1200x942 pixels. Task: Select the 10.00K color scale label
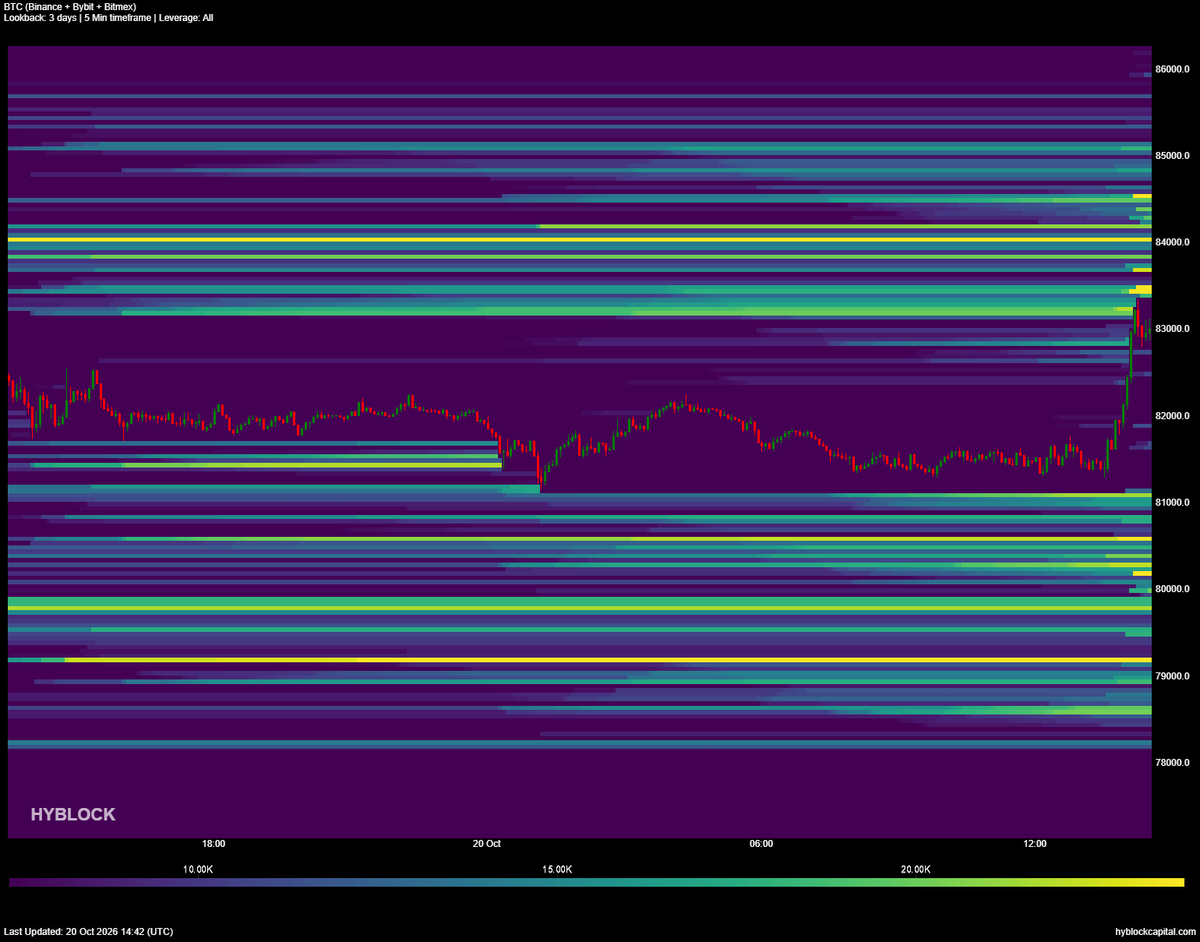pyautogui.click(x=198, y=869)
